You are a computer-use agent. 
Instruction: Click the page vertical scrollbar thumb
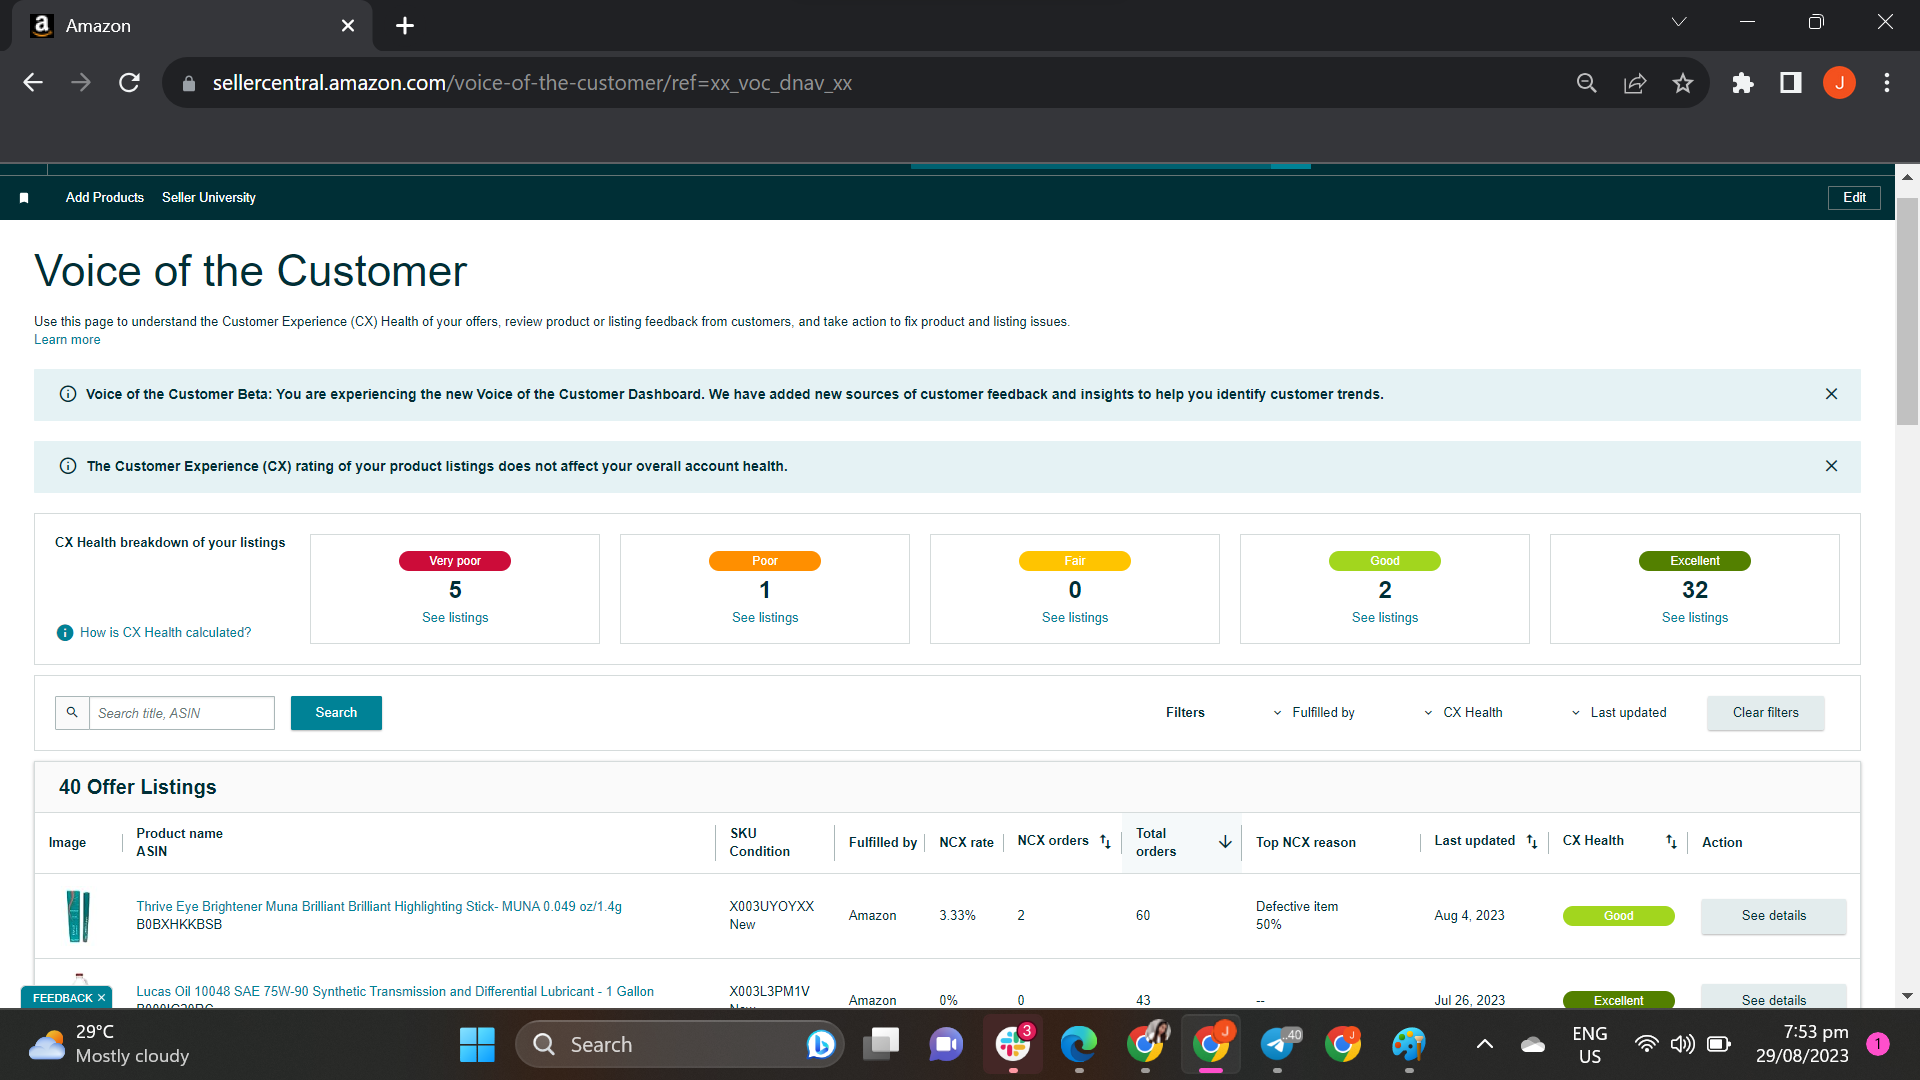1907,312
